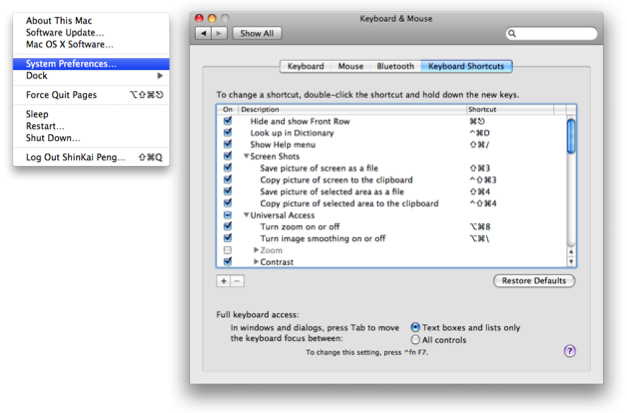Select the All controls radio button
This screenshot has height=413, width=627.
click(415, 339)
